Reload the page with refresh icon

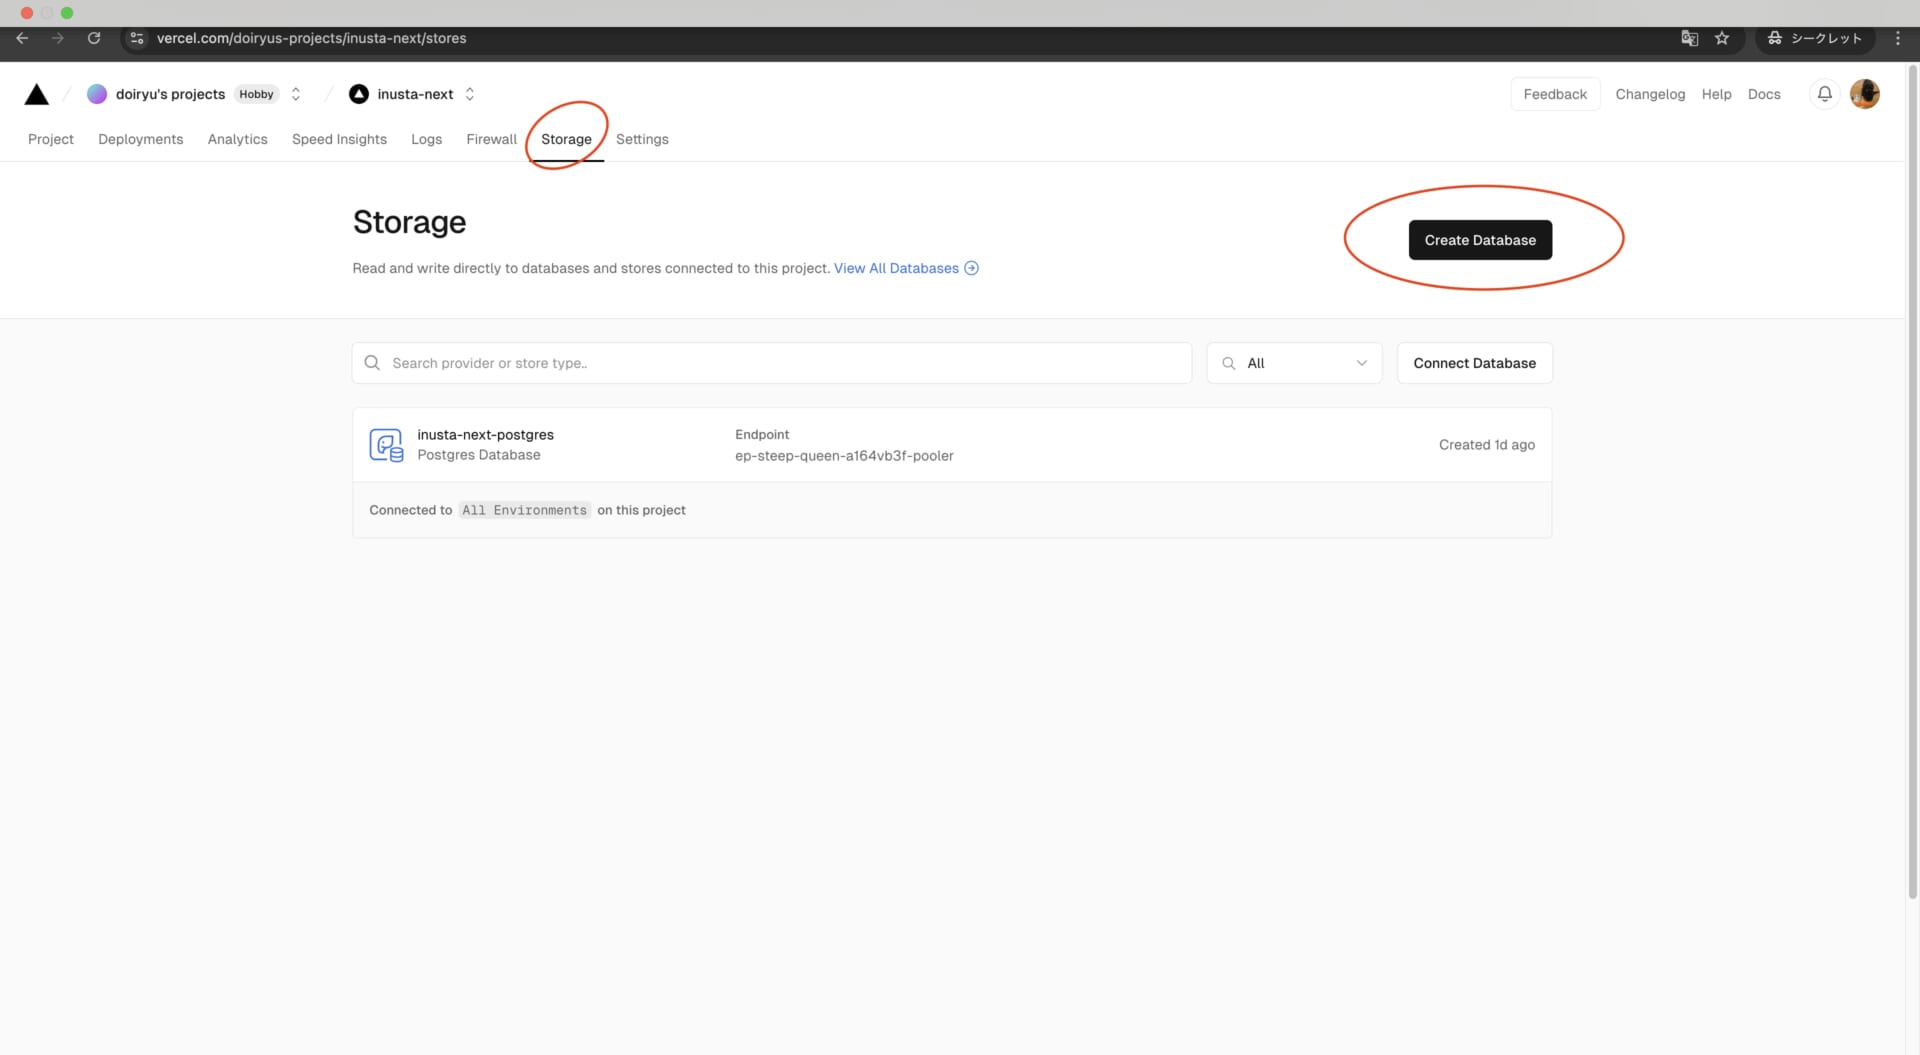coord(94,38)
